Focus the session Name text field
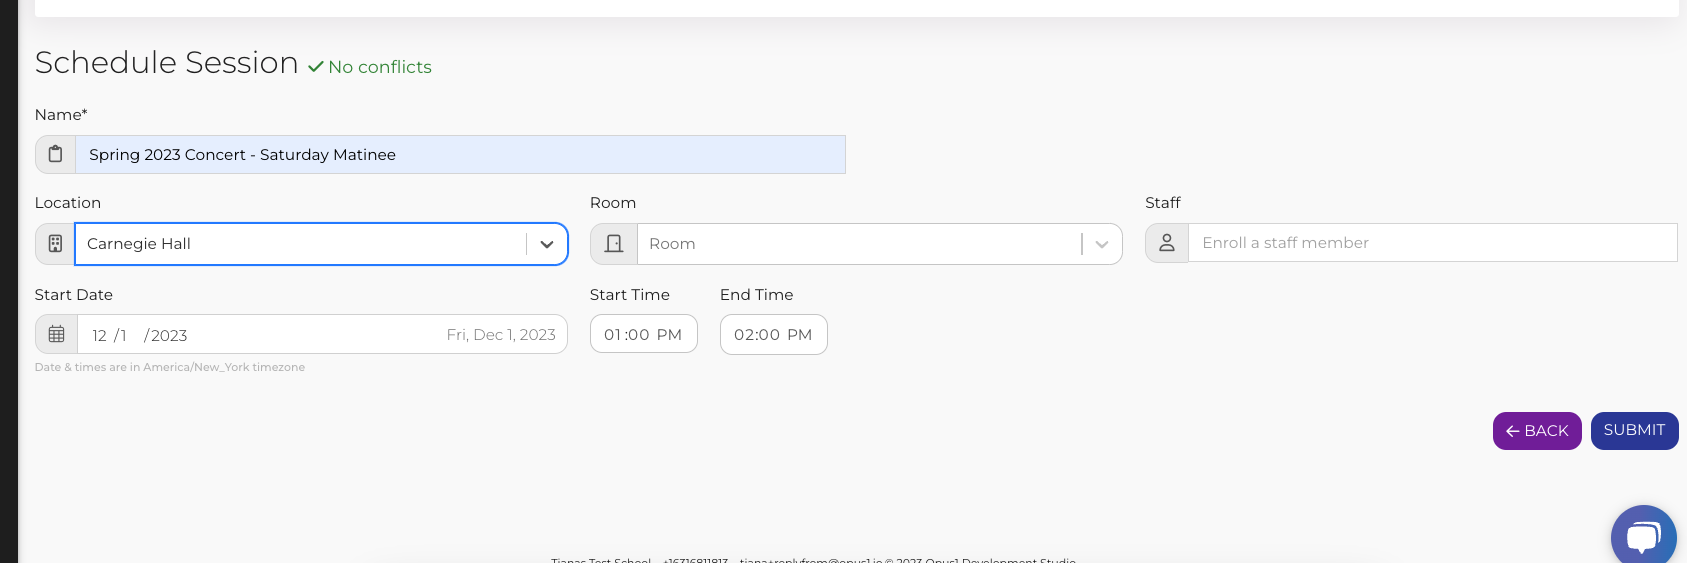 (460, 155)
